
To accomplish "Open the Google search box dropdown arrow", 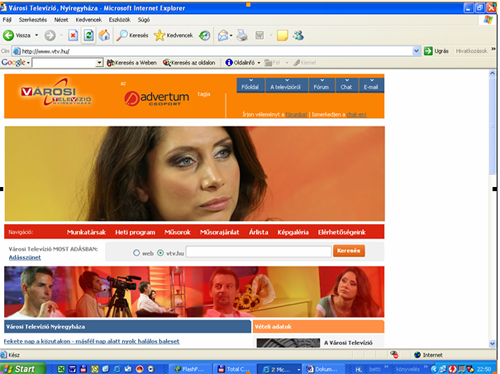I will (99, 63).
